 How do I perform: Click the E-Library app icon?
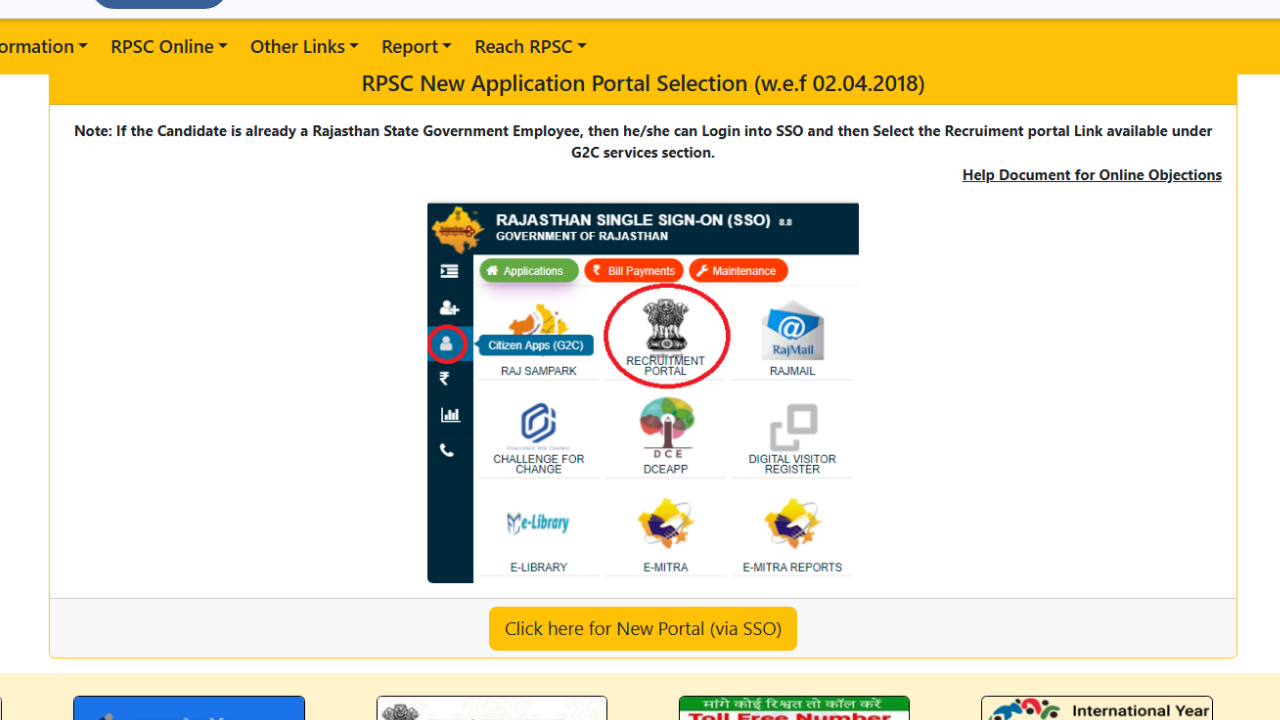[538, 523]
